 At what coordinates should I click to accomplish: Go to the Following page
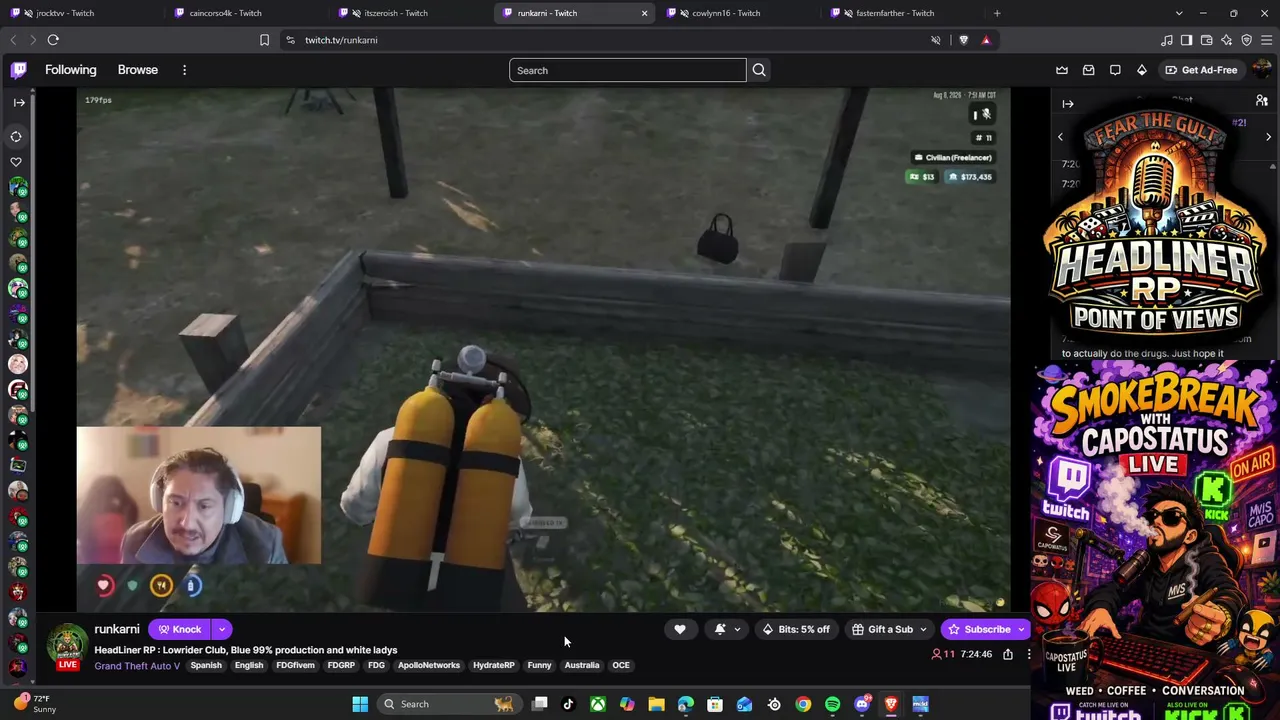[71, 70]
